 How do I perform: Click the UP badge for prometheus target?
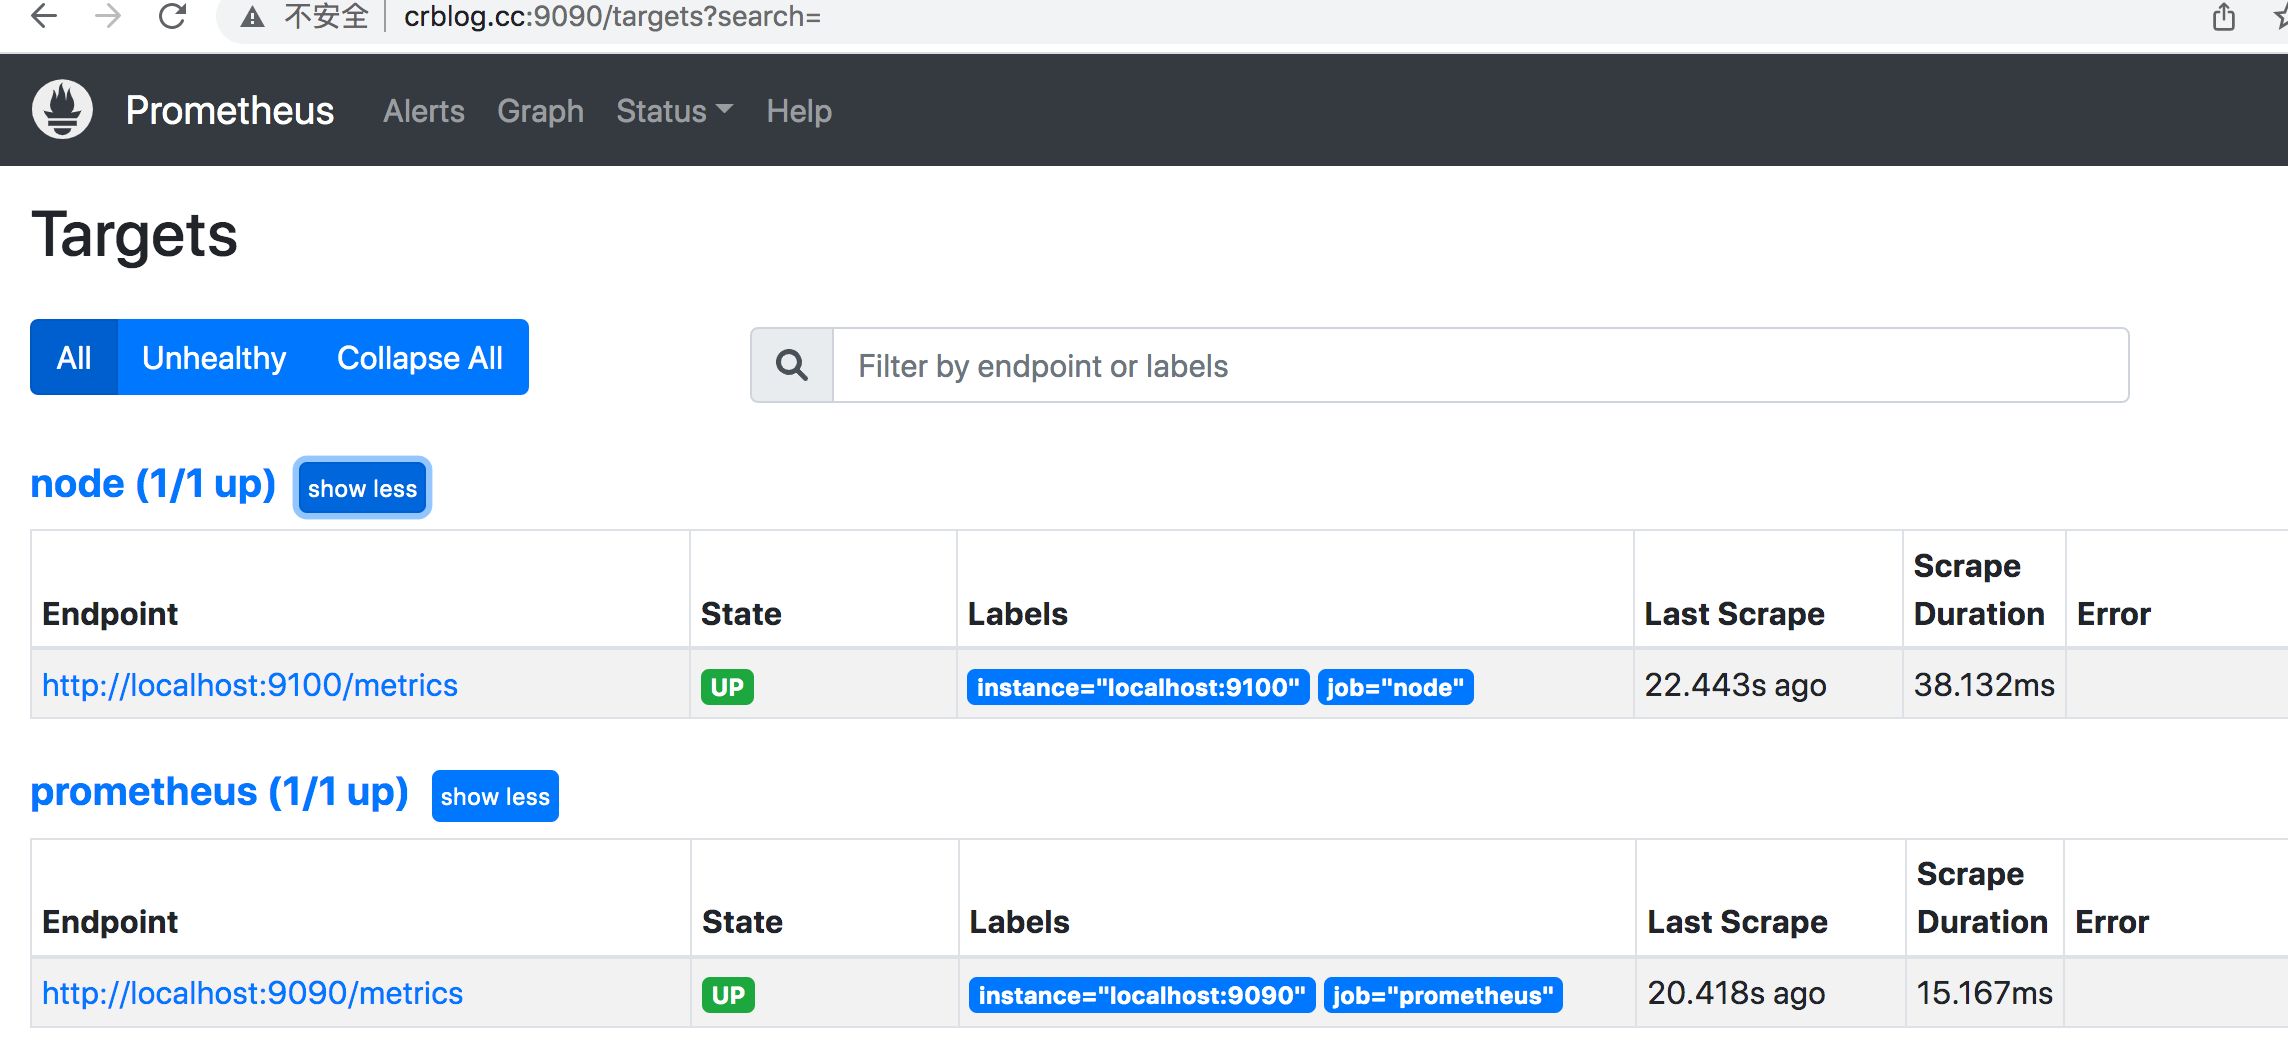point(728,995)
